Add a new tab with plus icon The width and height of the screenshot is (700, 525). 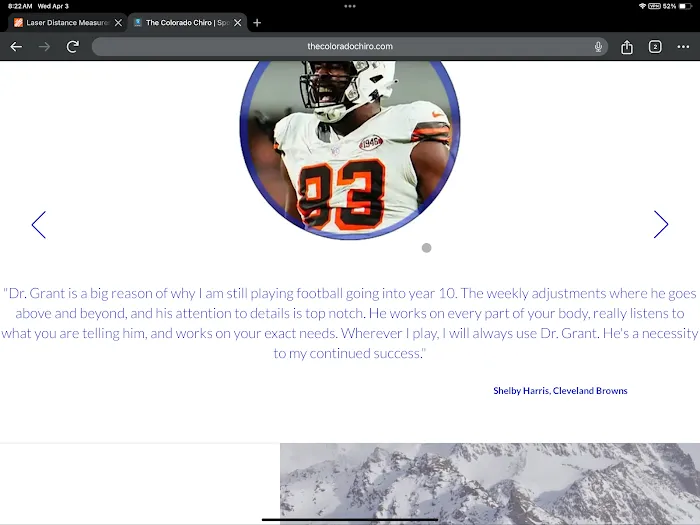click(257, 23)
